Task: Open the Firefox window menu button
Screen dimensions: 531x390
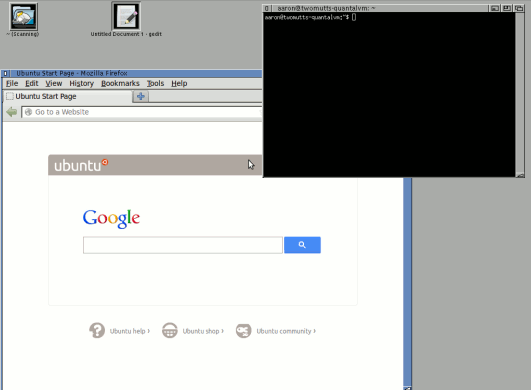Action: [5, 73]
